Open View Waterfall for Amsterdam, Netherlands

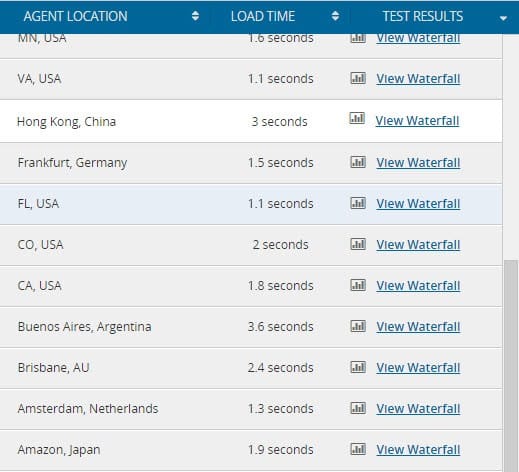(x=418, y=409)
